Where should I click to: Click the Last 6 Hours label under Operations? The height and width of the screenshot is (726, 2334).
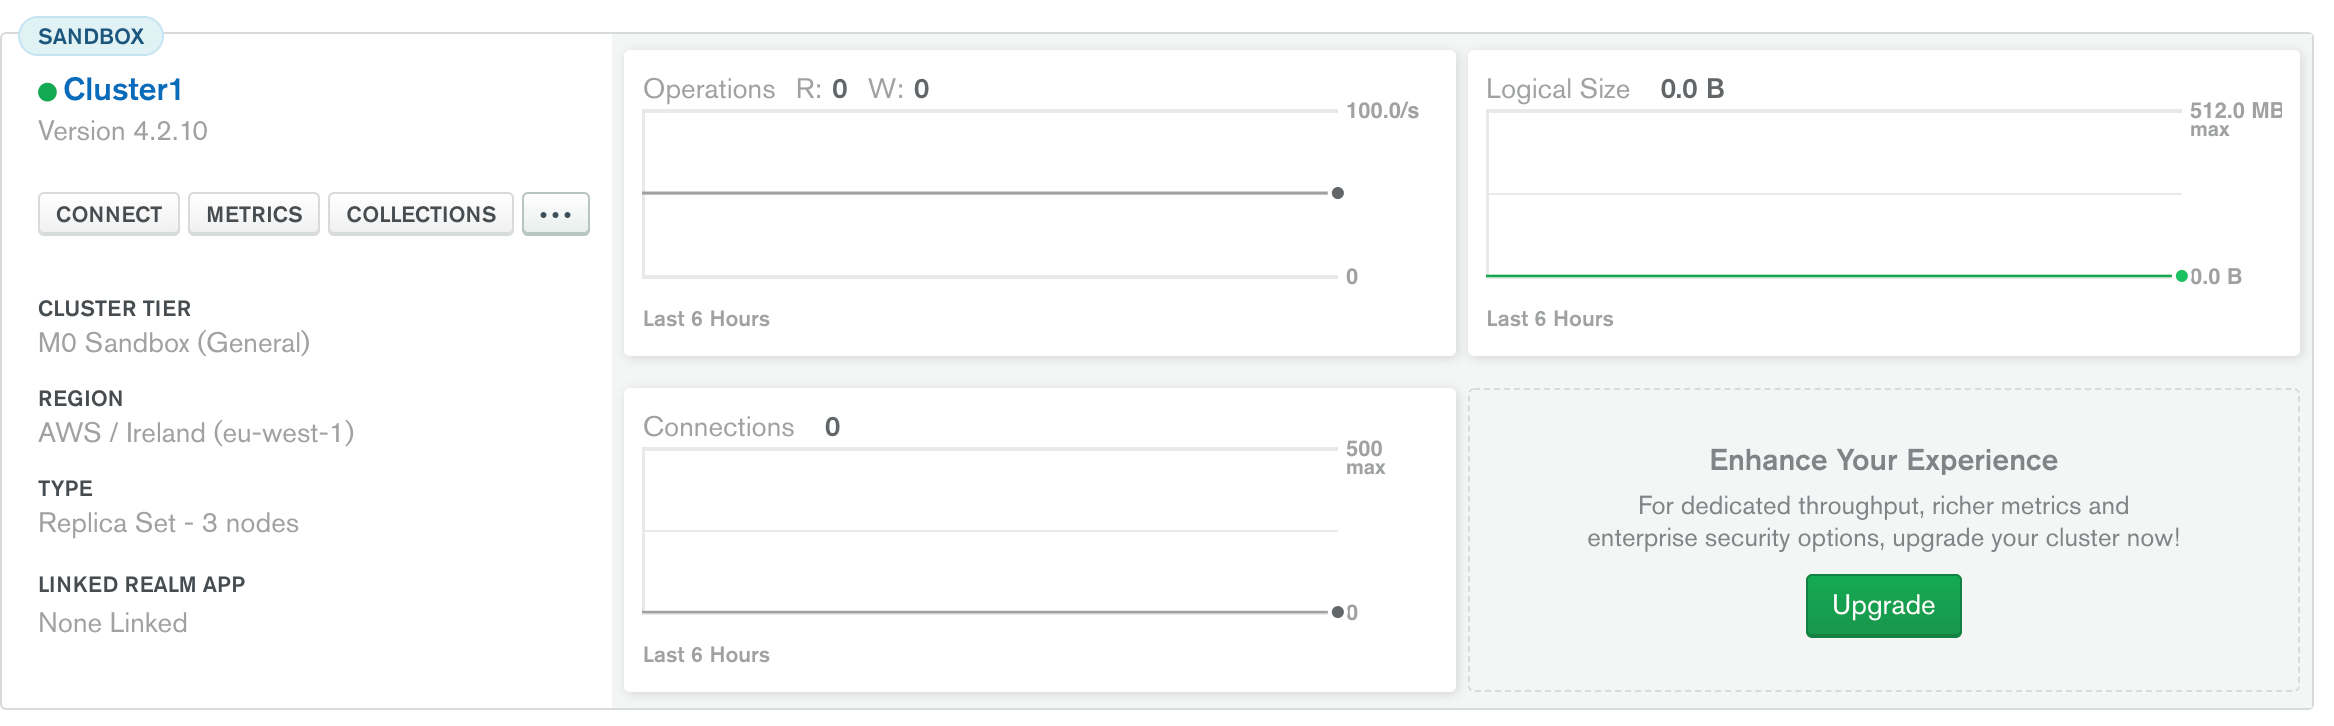706,318
